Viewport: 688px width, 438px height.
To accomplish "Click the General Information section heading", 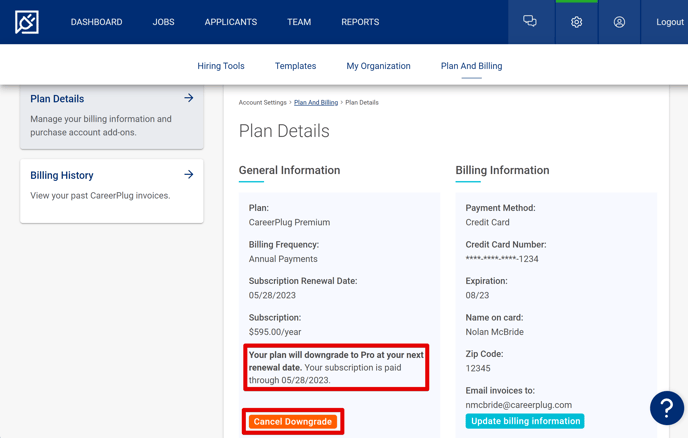I will tap(289, 170).
